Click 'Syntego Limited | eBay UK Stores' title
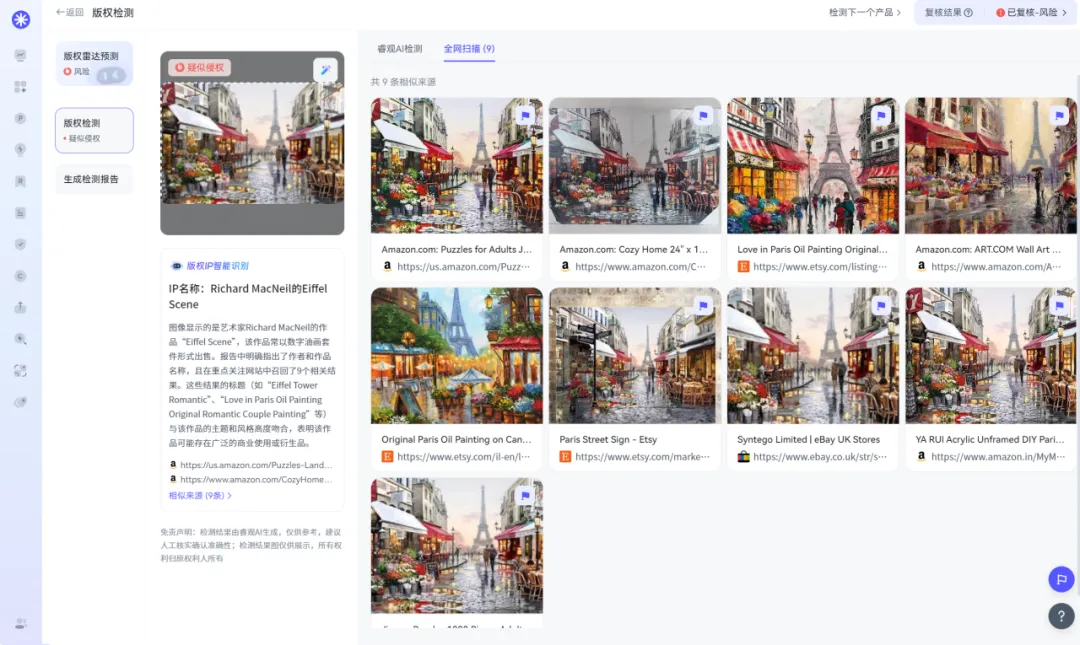Screen dimensions: 1080x645 [x=809, y=440]
